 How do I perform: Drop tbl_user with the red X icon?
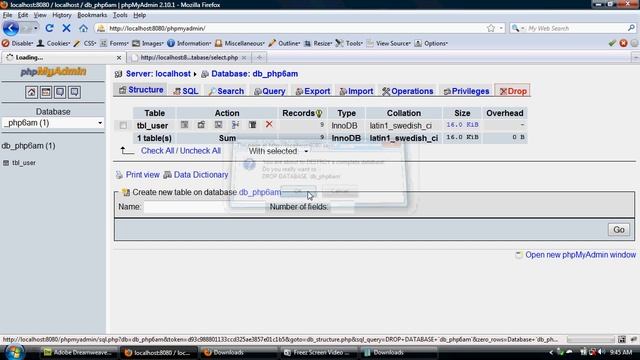click(x=269, y=124)
